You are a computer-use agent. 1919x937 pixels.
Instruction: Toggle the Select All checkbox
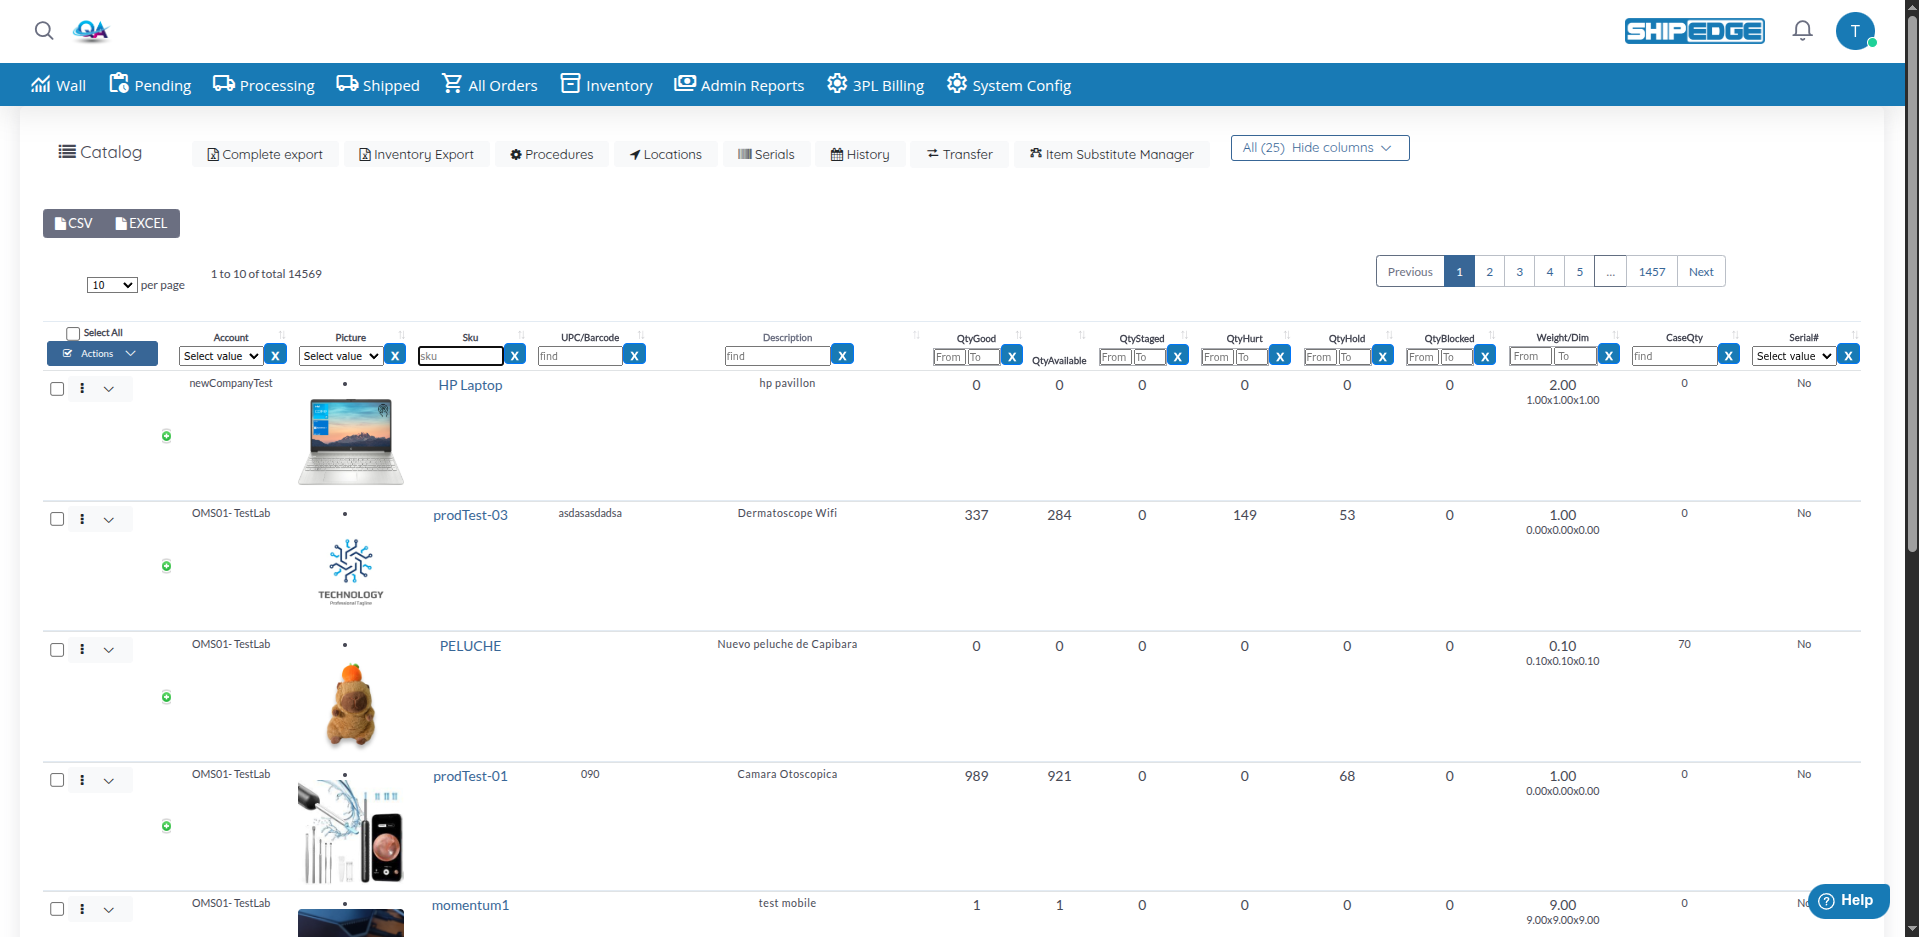click(x=73, y=333)
